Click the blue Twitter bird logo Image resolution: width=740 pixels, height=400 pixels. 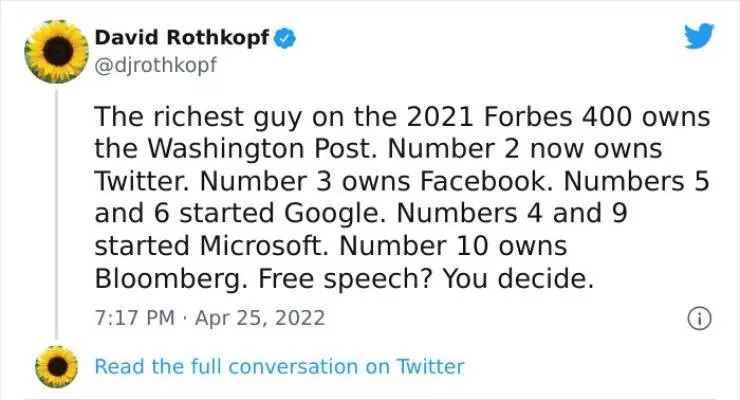pos(699,37)
